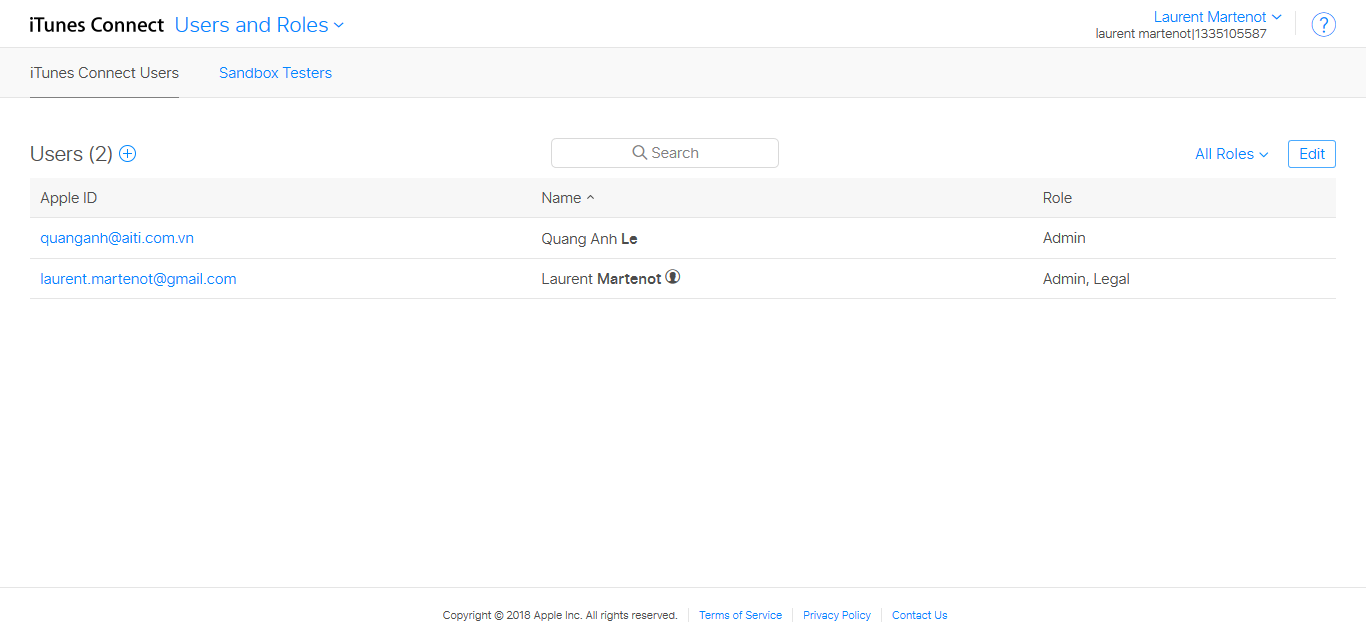Click the account holder icon beside Martenot
The image size is (1366, 642).
[x=673, y=278]
